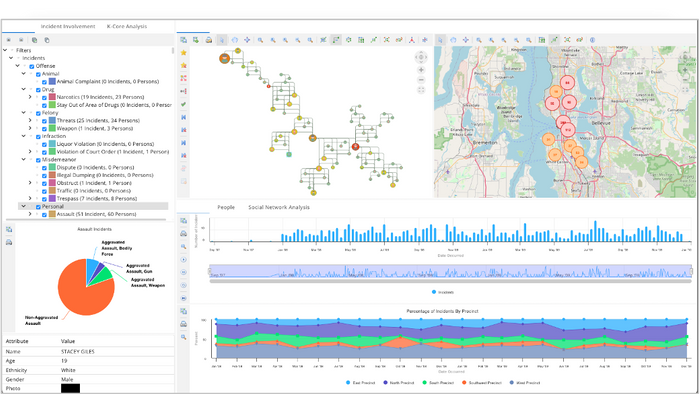The image size is (700, 394).
Task: Click the graph zoom-out minus button
Action: click(x=421, y=80)
